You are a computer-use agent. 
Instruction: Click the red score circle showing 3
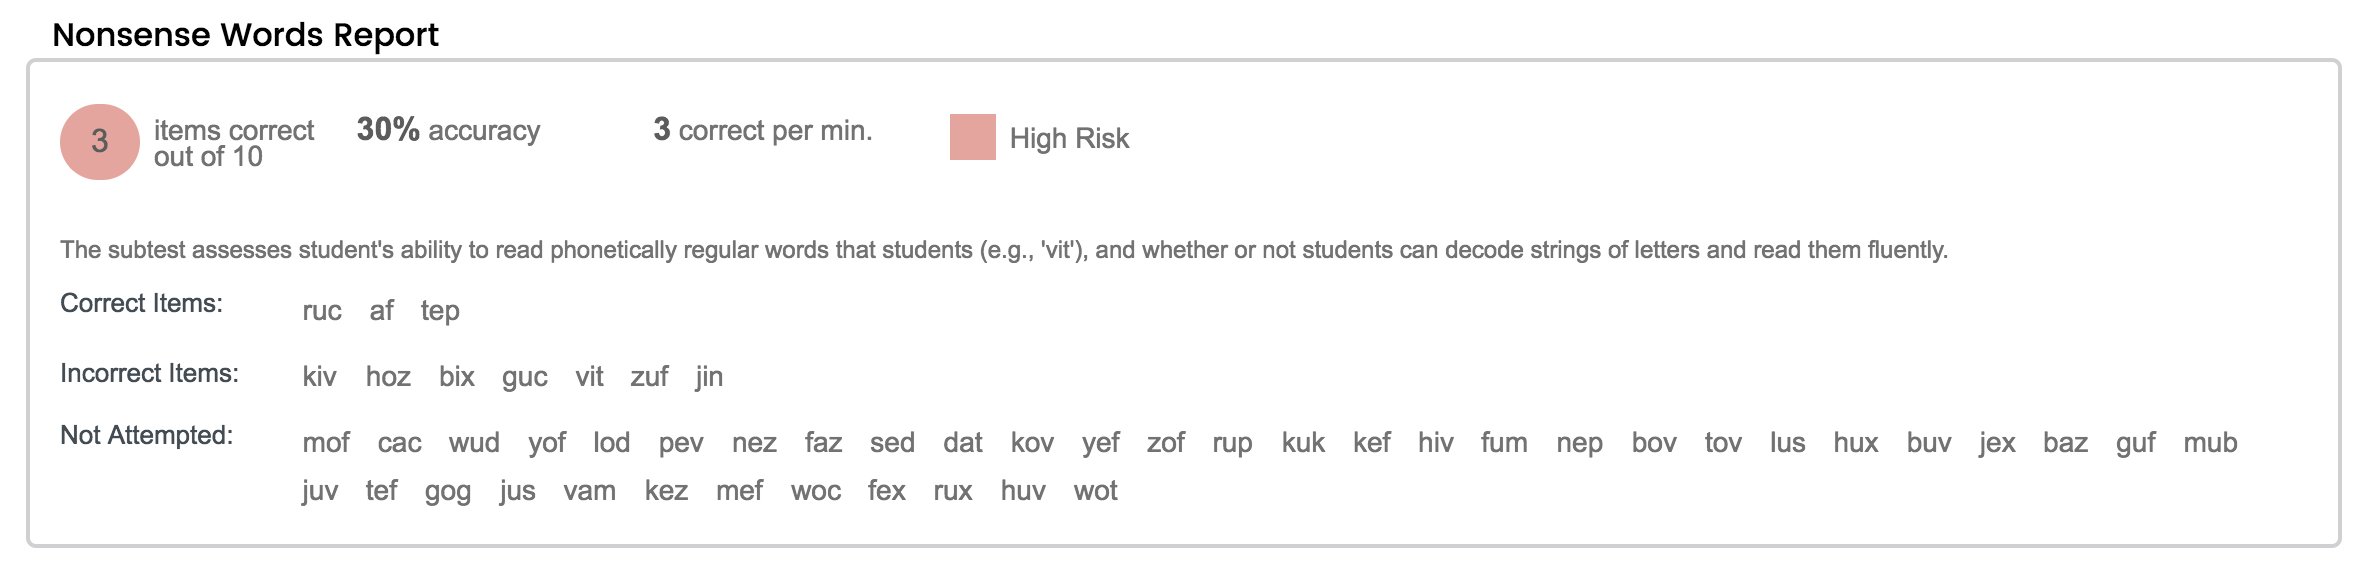coord(99,142)
